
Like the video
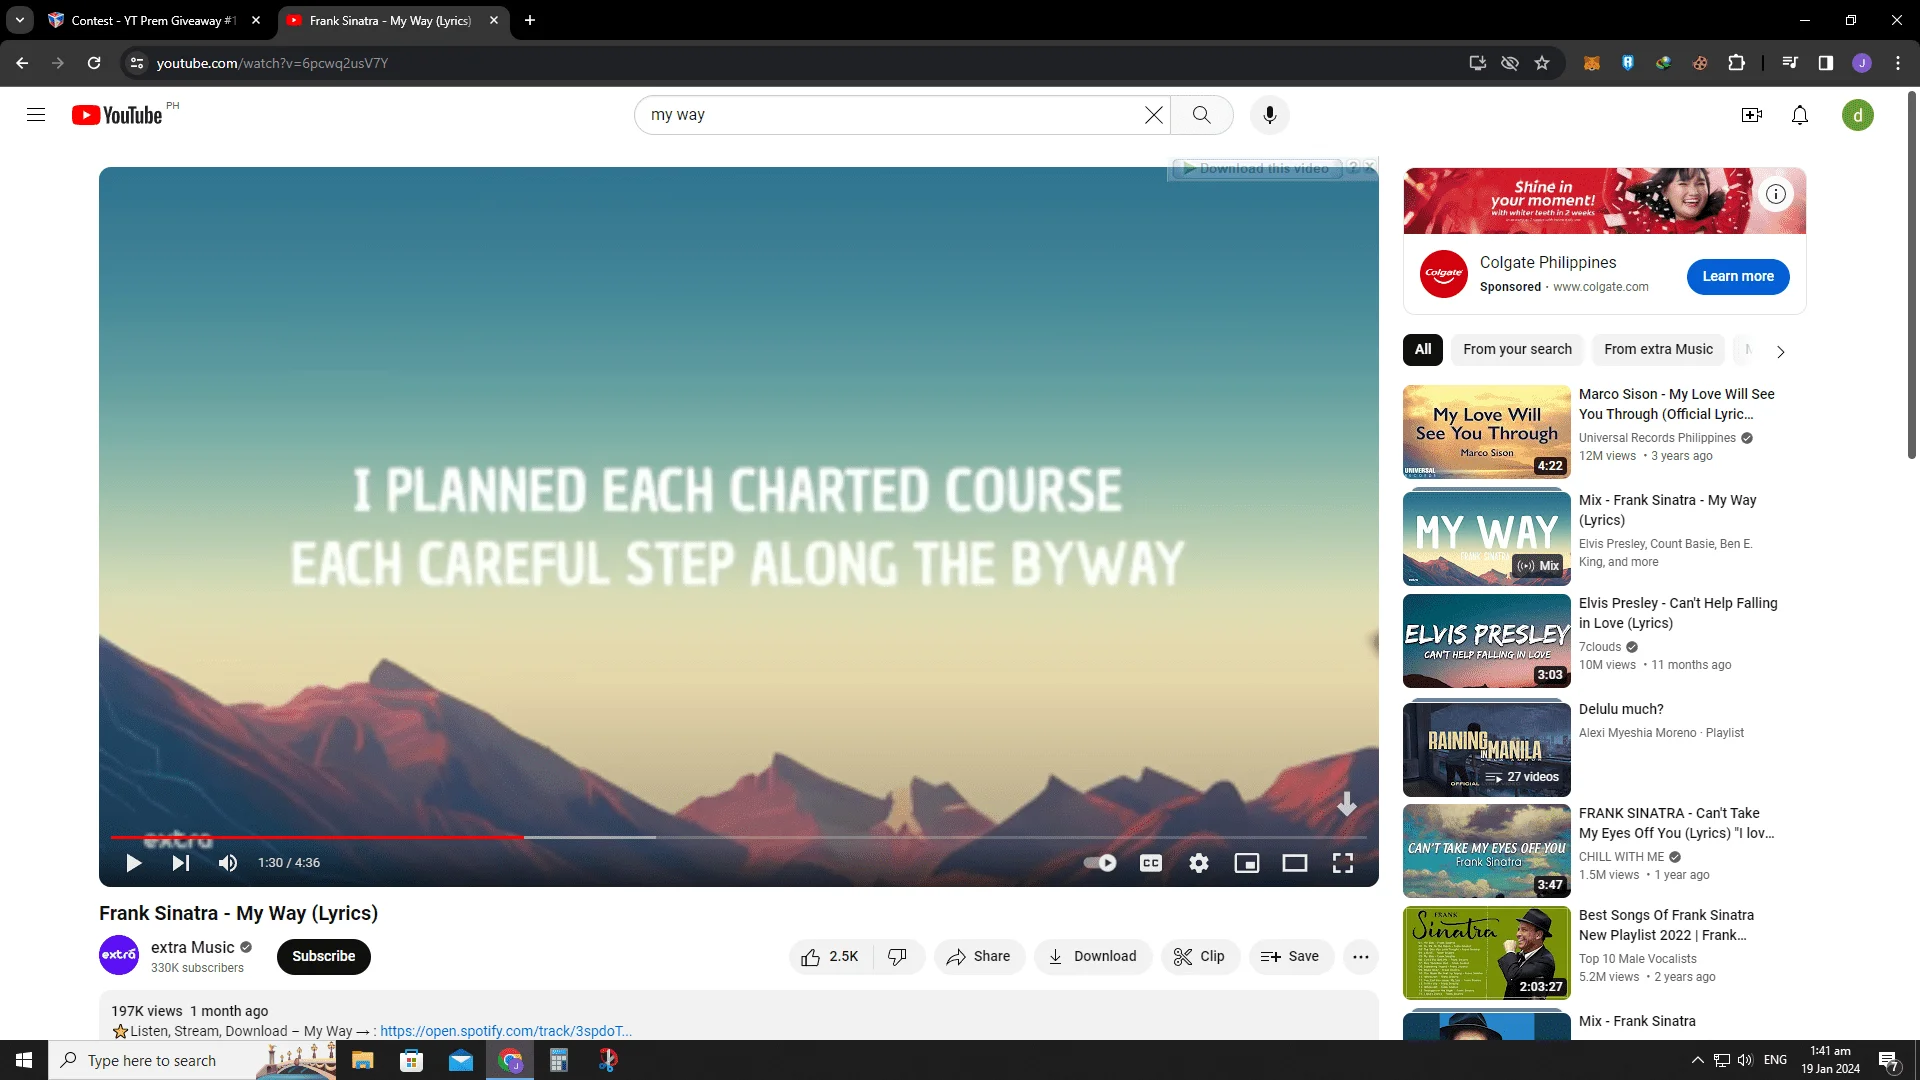tap(830, 957)
